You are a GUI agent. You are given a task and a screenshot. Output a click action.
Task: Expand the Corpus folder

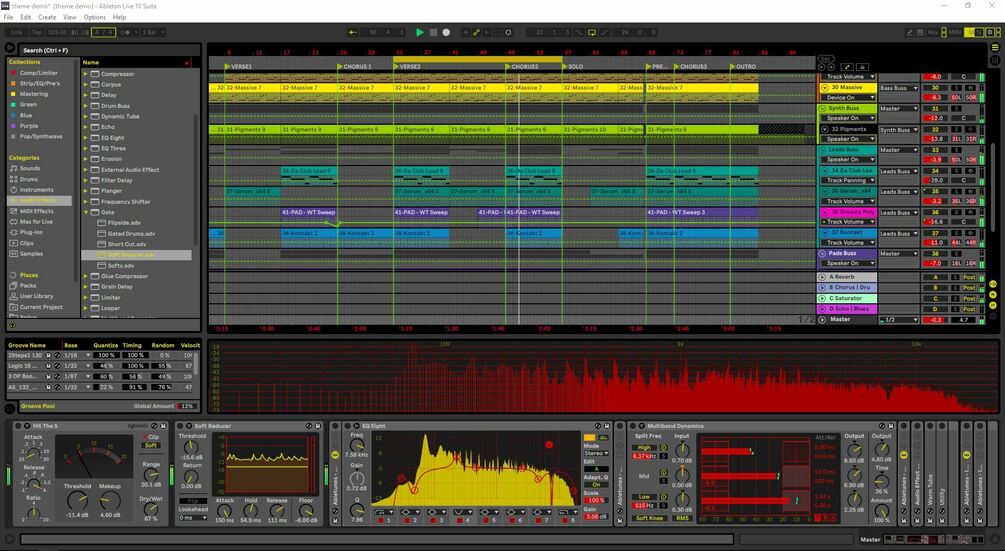(85, 85)
